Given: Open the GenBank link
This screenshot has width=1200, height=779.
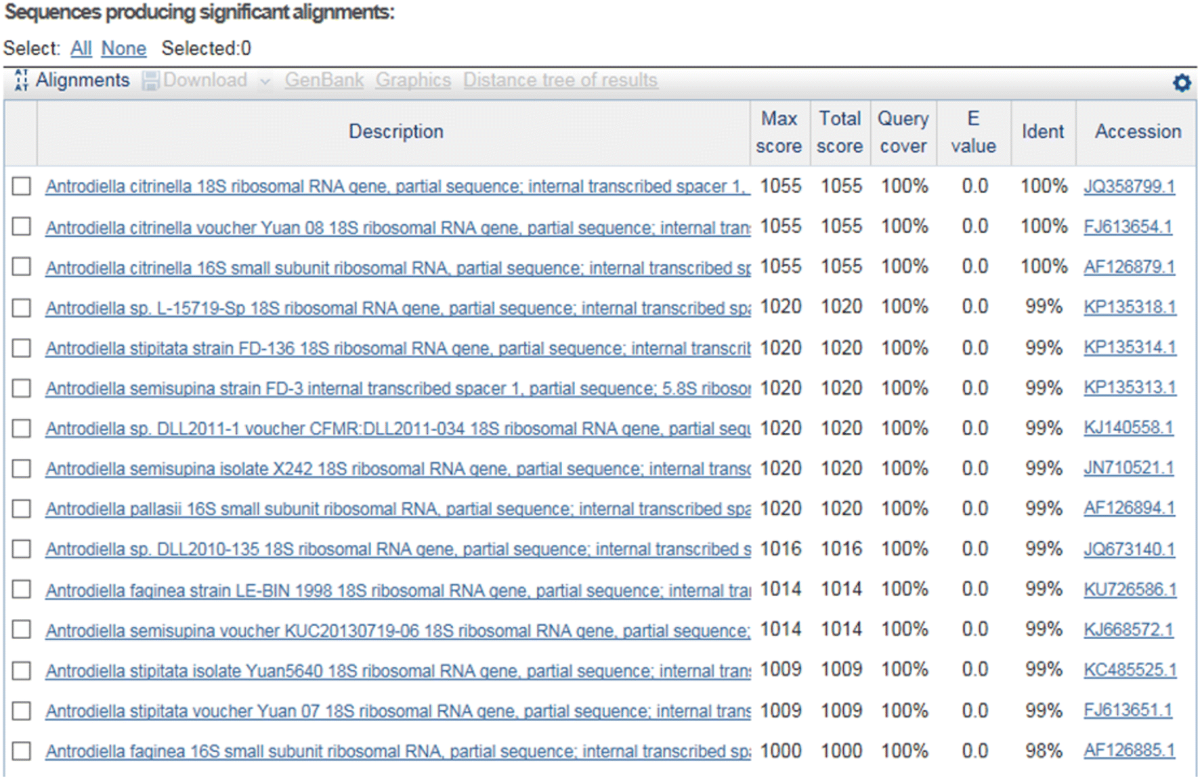Looking at the screenshot, I should (324, 80).
